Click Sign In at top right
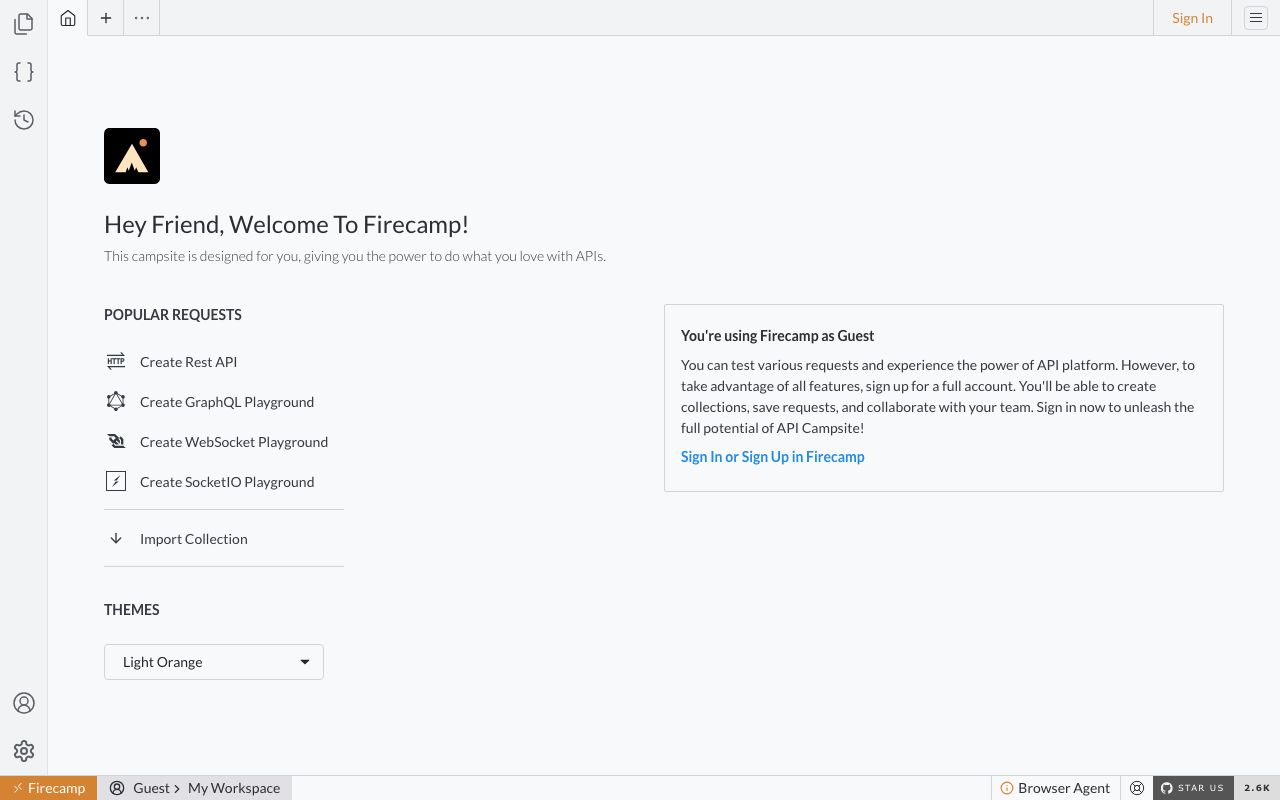This screenshot has width=1280, height=800. point(1192,18)
